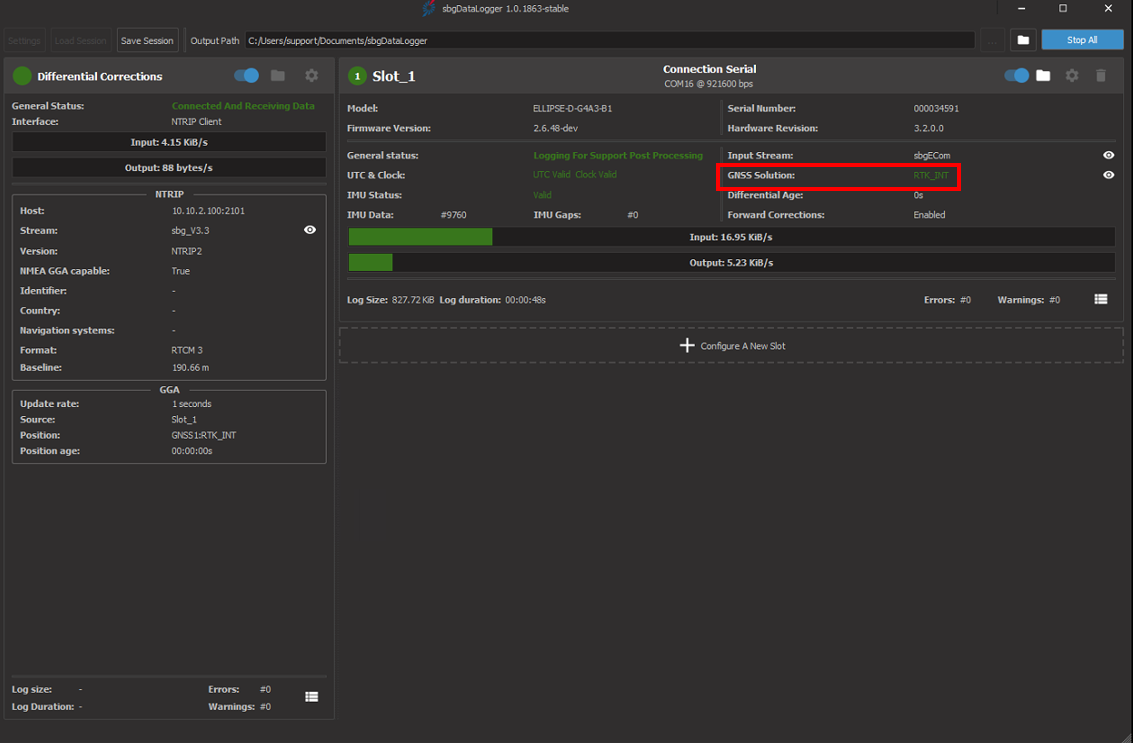The width and height of the screenshot is (1133, 743).
Task: Click Save Session button
Action: click(x=147, y=41)
